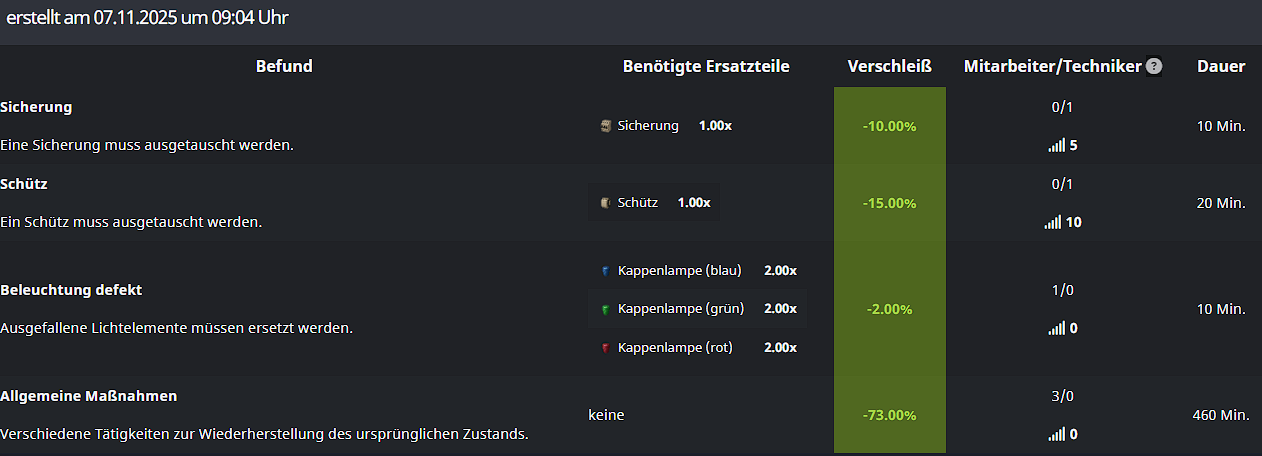
Task: Select the Befund column header
Action: click(284, 67)
